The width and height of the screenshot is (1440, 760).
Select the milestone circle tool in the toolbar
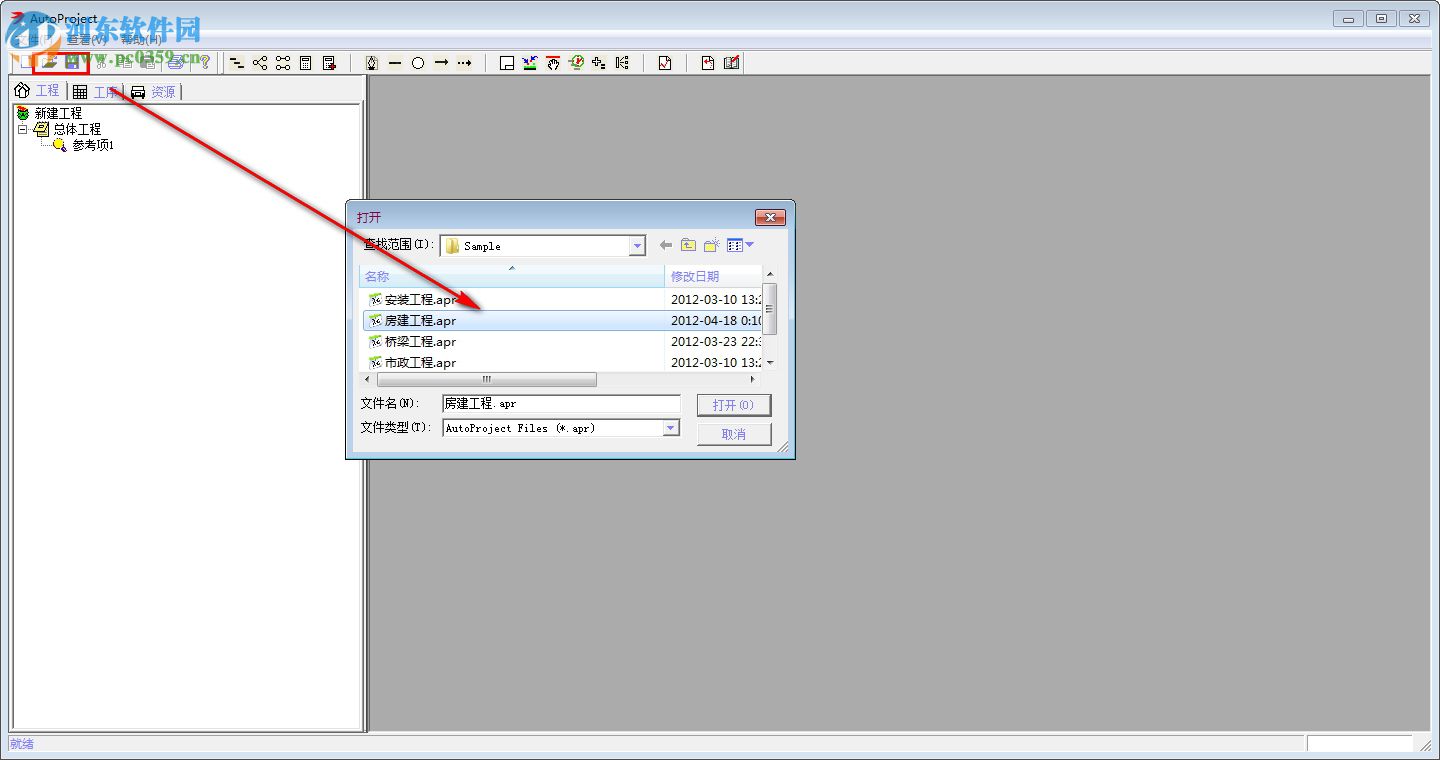click(417, 63)
